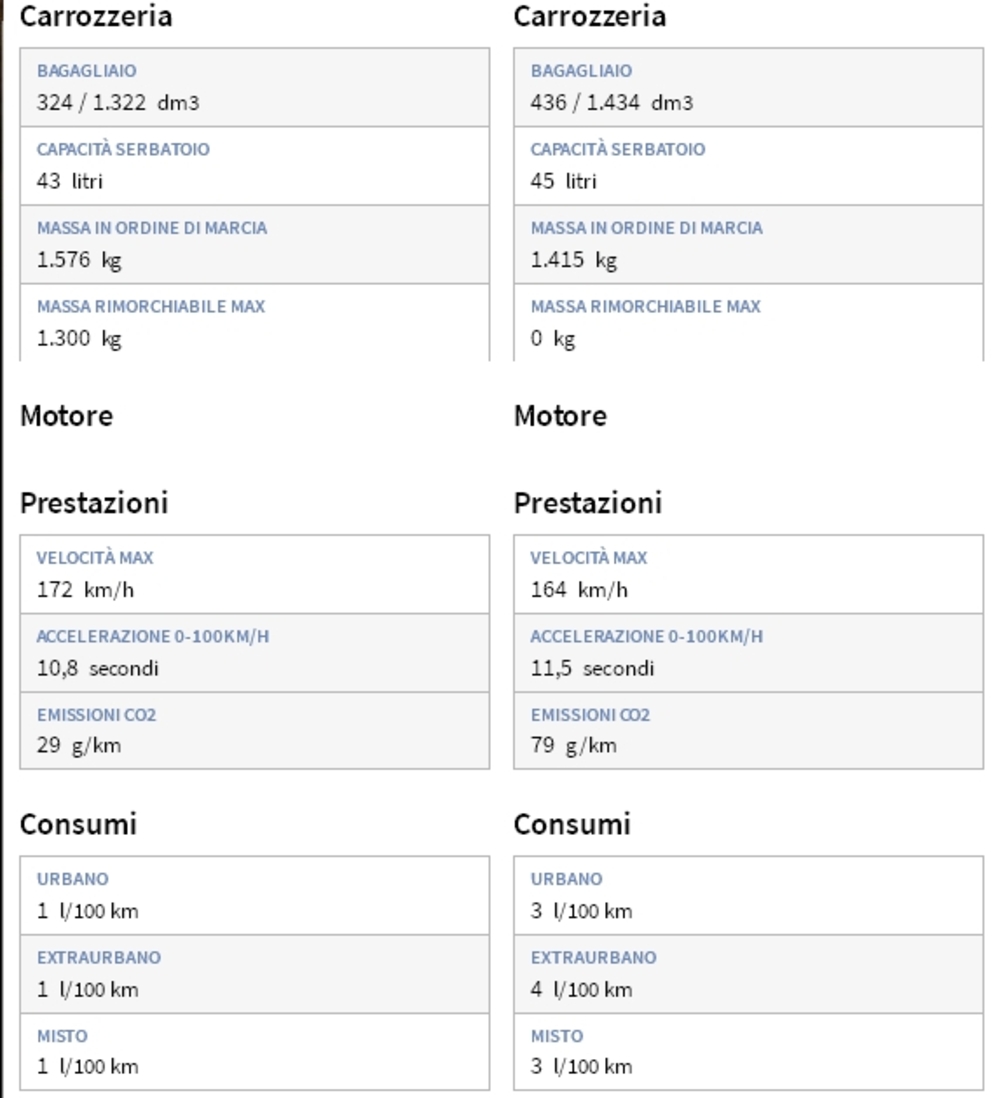
Task: Select the Capacità Serbatoio row with 43 litri
Action: pos(255,166)
